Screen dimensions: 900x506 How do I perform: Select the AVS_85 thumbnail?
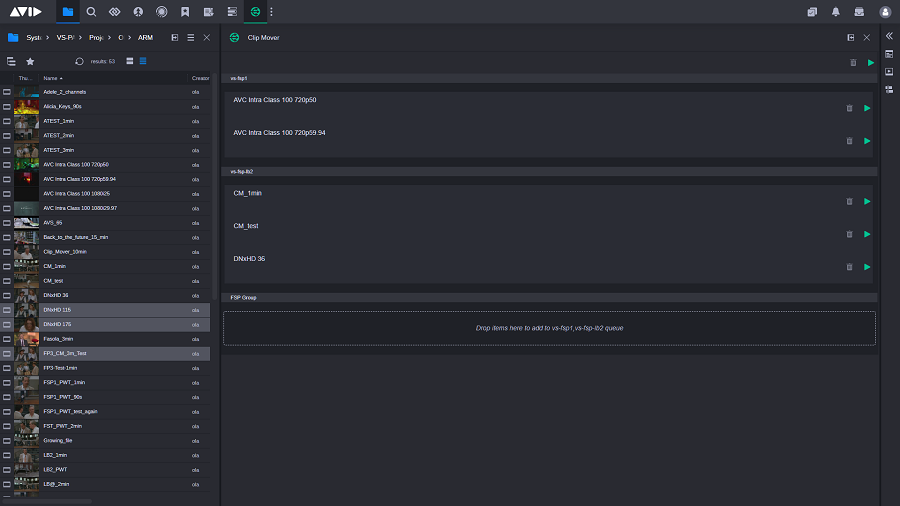[26, 223]
